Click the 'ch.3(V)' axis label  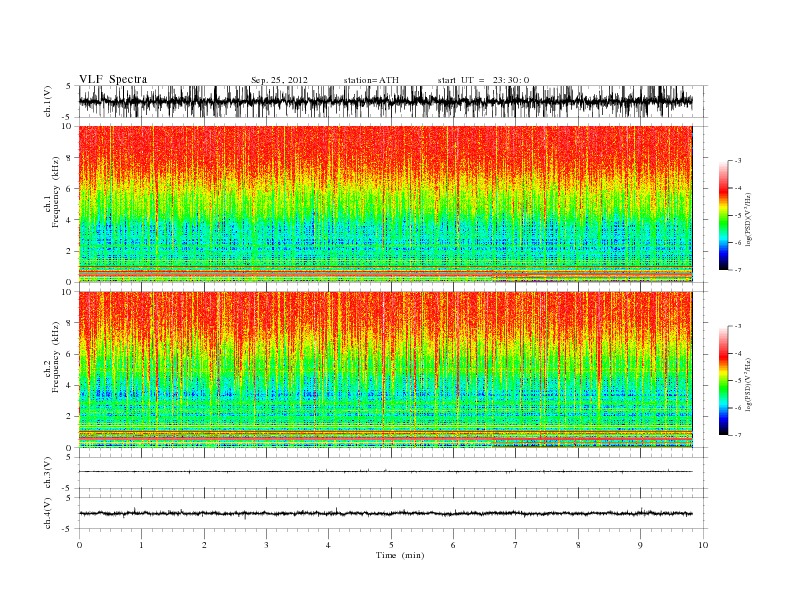coord(48,473)
